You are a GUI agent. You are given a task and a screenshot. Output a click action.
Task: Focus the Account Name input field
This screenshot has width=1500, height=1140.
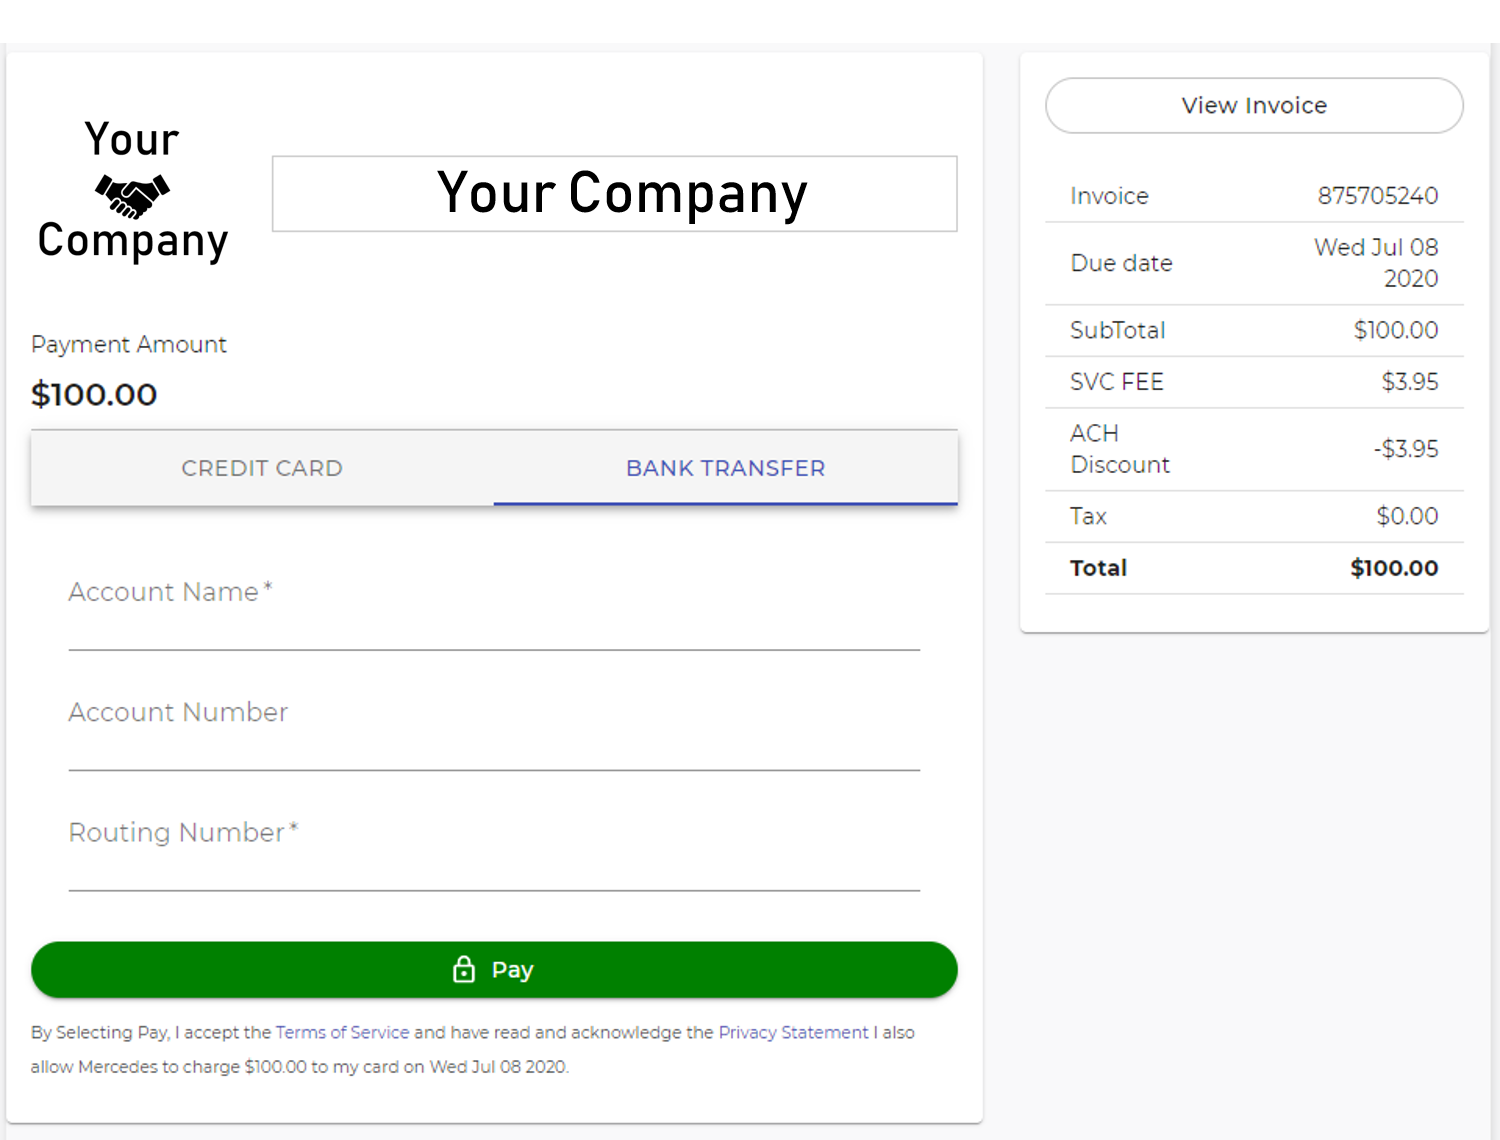point(494,615)
